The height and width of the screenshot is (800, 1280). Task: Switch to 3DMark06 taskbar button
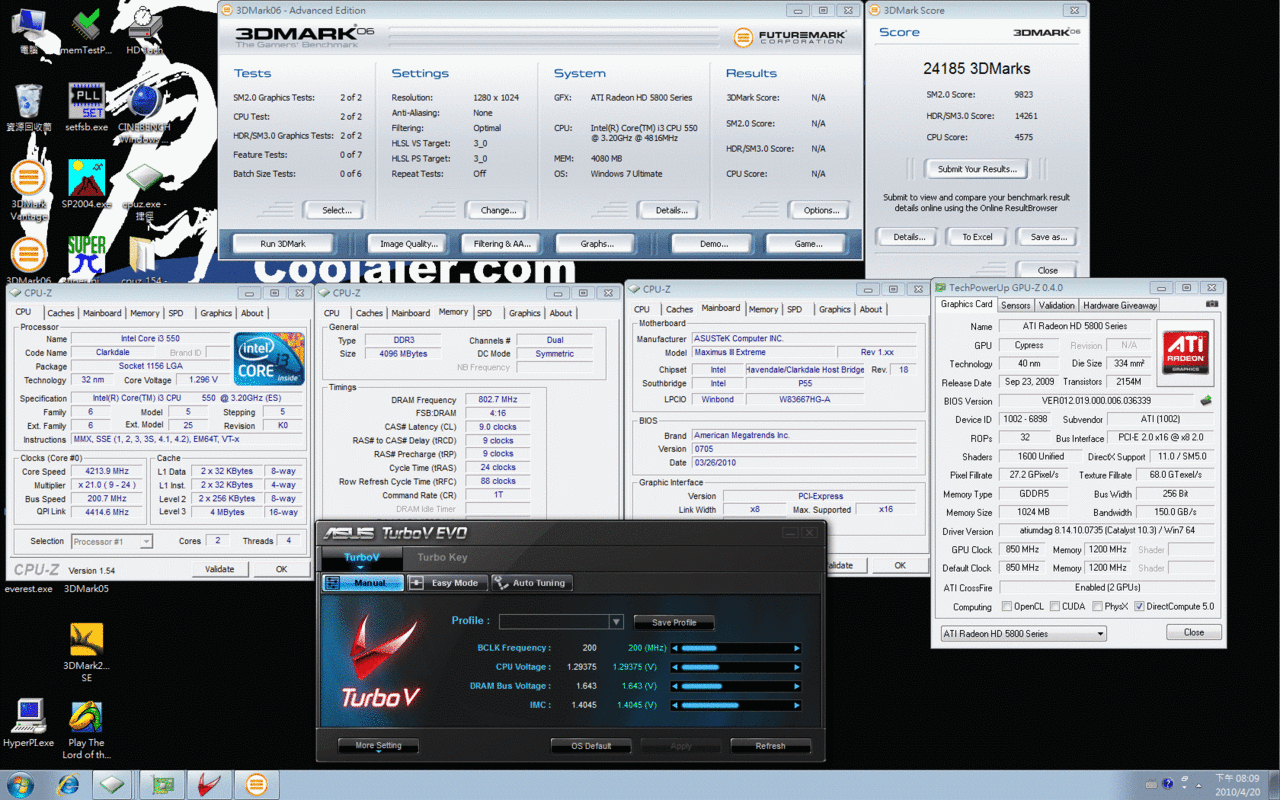(x=256, y=785)
